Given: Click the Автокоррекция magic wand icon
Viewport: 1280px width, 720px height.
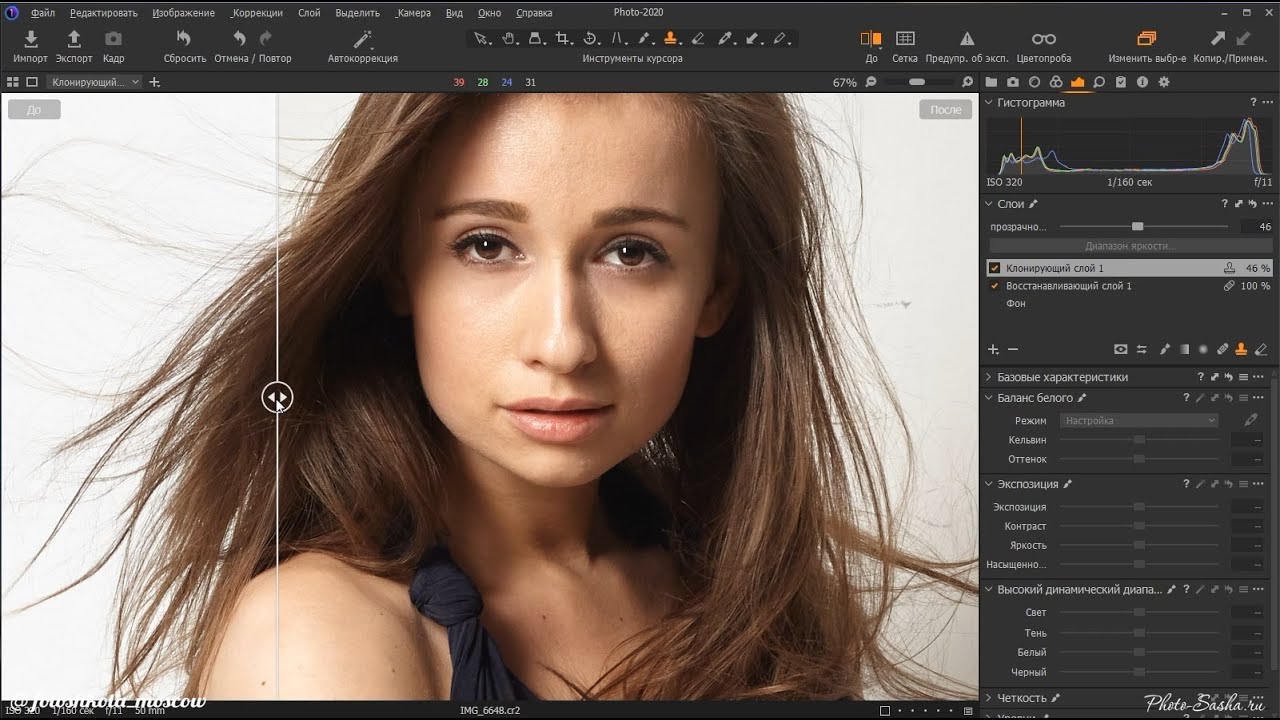Looking at the screenshot, I should [363, 39].
